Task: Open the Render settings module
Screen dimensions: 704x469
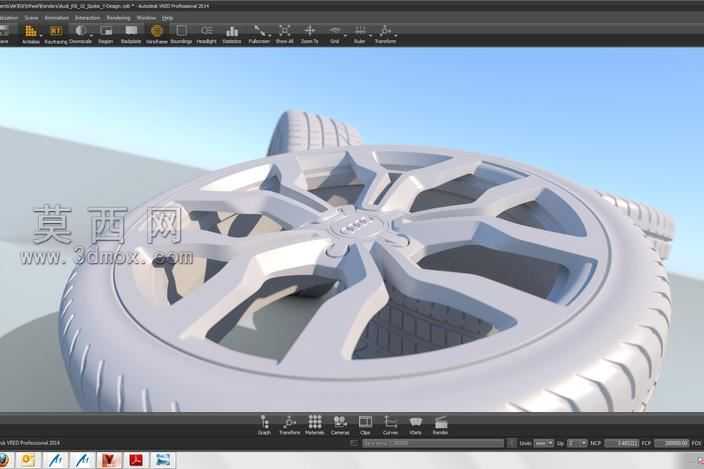Action: (x=440, y=425)
